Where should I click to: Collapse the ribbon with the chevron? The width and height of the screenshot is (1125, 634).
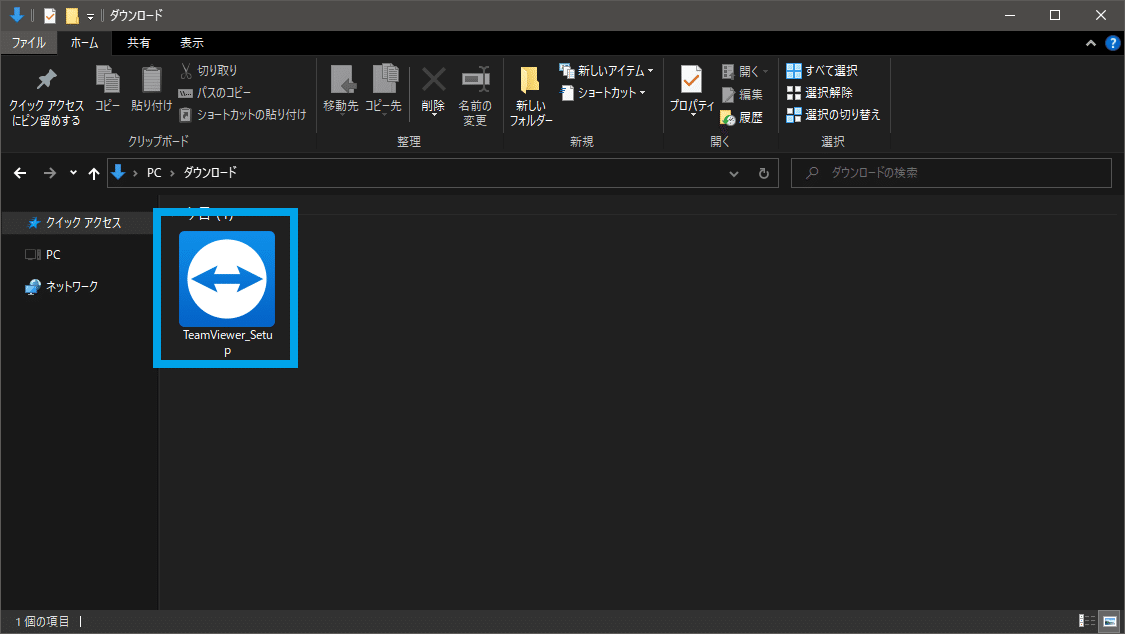tap(1091, 43)
